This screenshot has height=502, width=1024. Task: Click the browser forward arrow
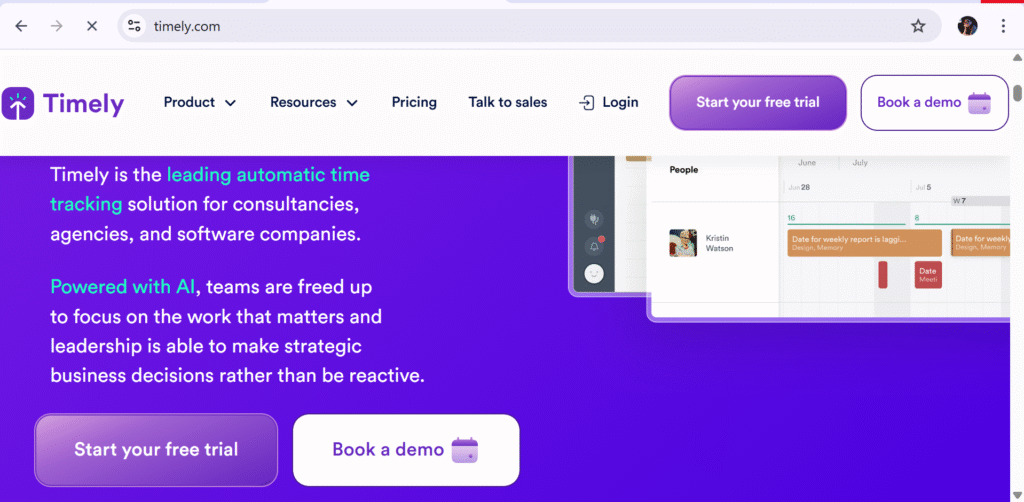pyautogui.click(x=57, y=26)
